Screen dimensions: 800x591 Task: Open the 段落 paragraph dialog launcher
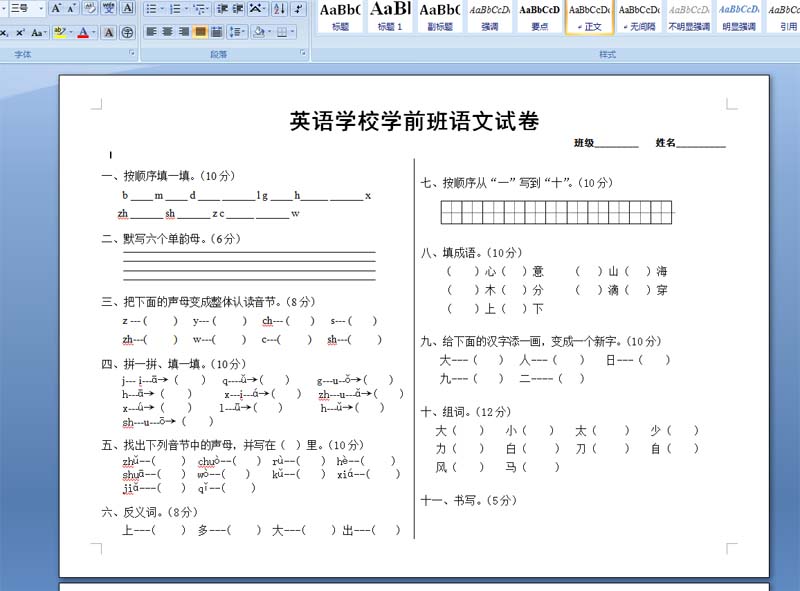[x=303, y=53]
